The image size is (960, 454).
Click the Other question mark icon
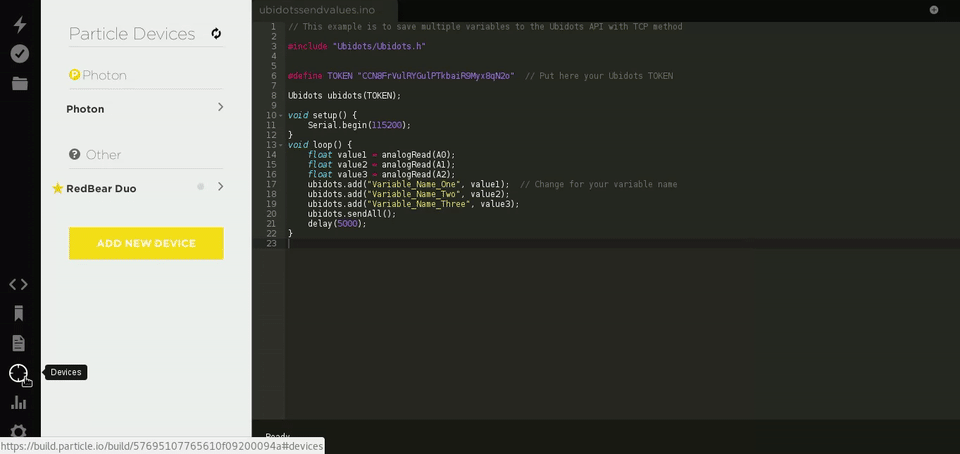click(75, 154)
